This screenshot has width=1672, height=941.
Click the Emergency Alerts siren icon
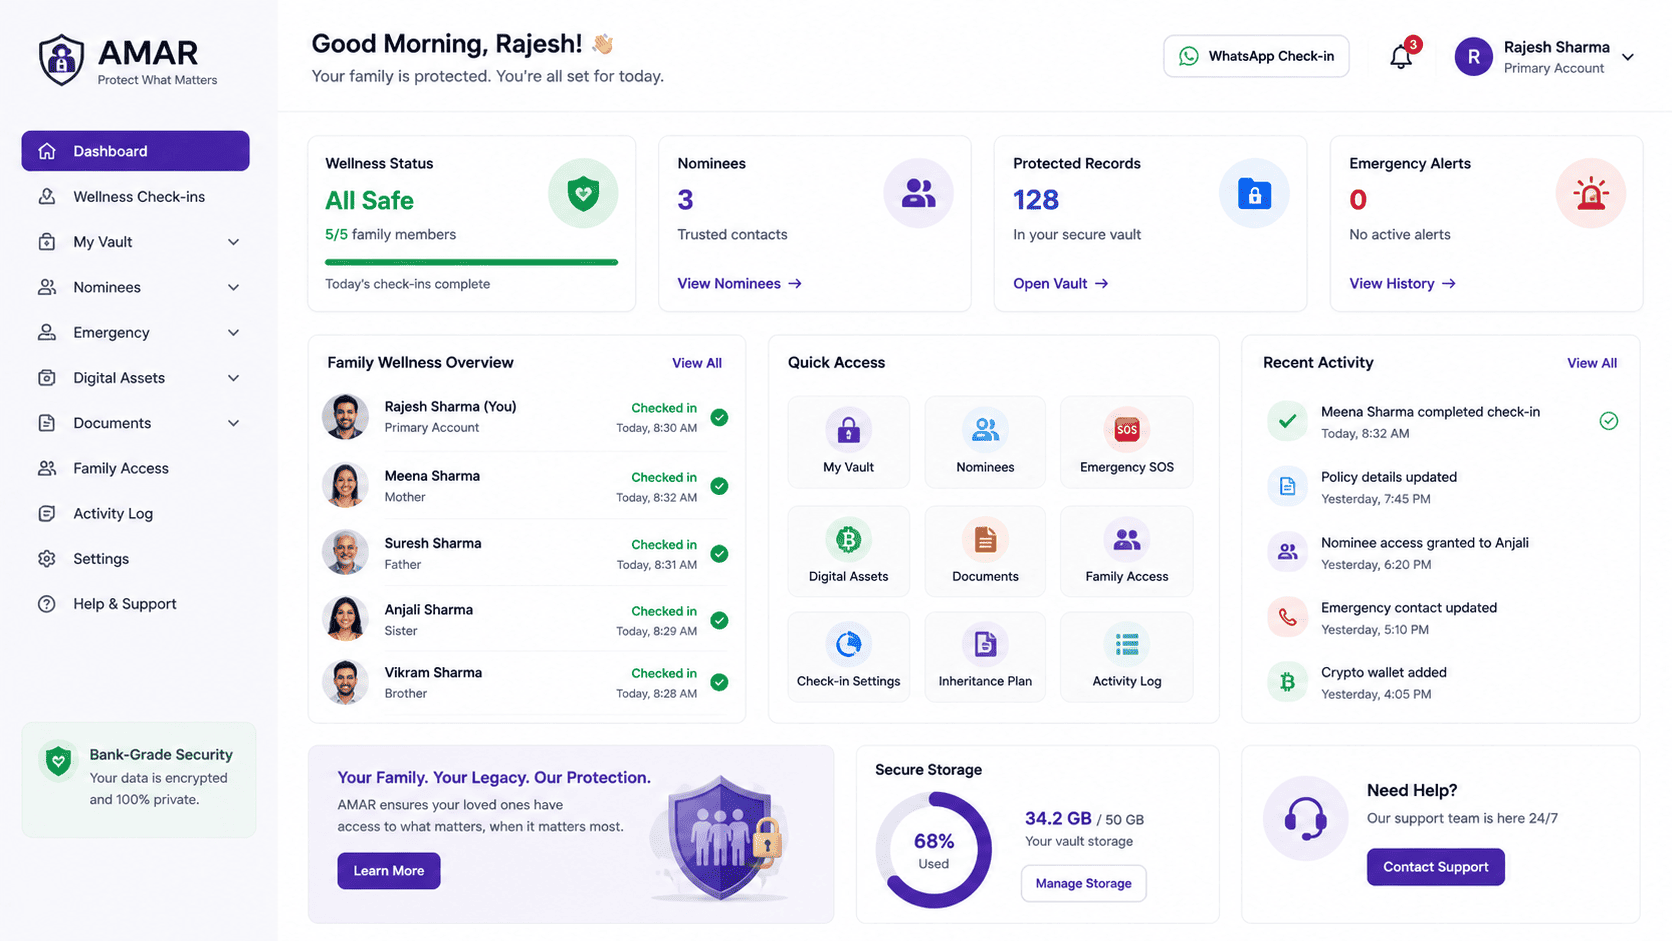[x=1590, y=193]
